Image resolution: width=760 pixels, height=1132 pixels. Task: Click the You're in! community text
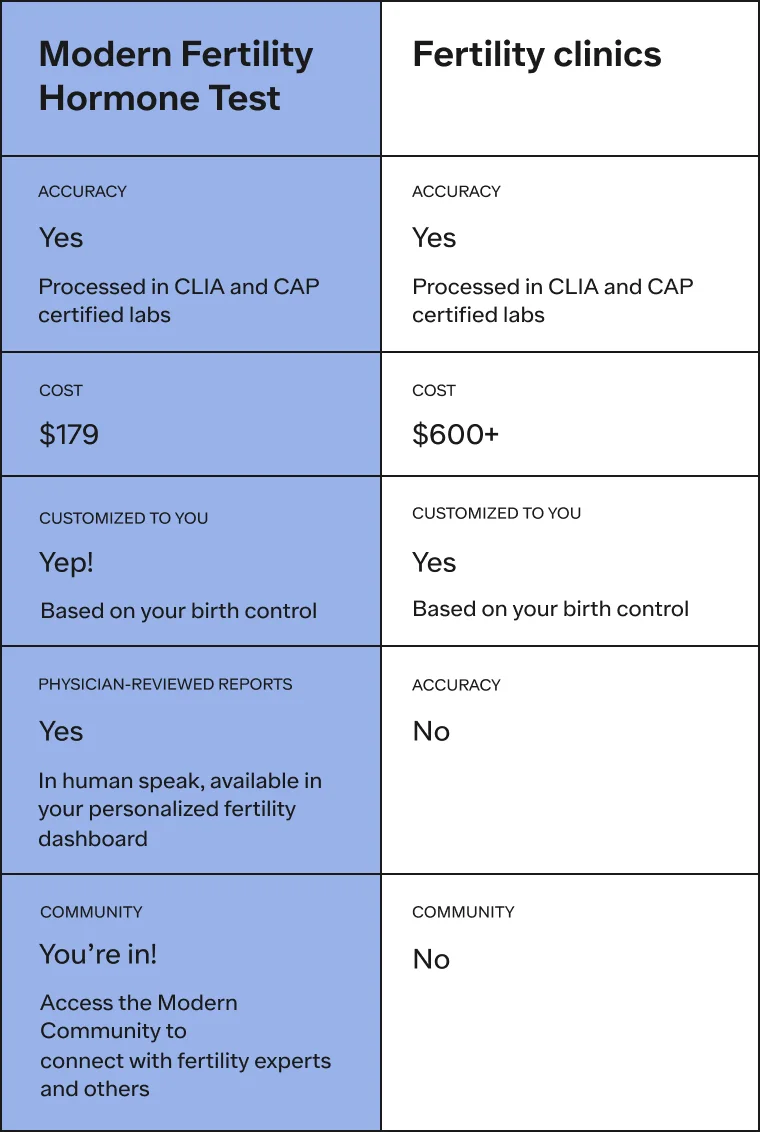click(98, 954)
